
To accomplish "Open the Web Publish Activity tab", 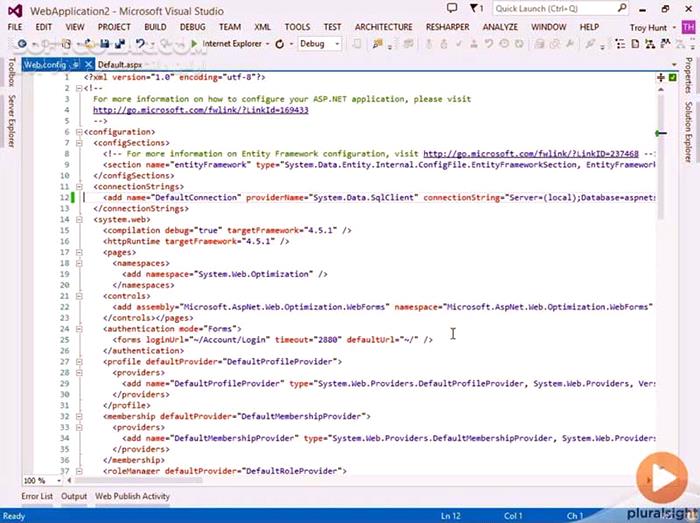I will point(132,496).
